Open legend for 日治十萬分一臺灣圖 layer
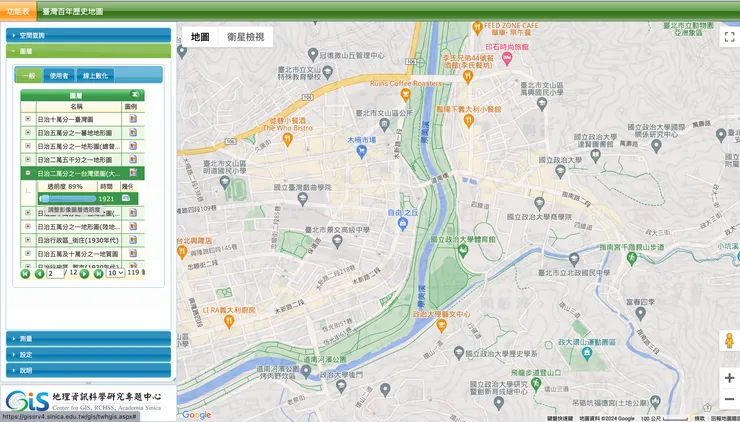This screenshot has width=740, height=422. click(x=133, y=119)
